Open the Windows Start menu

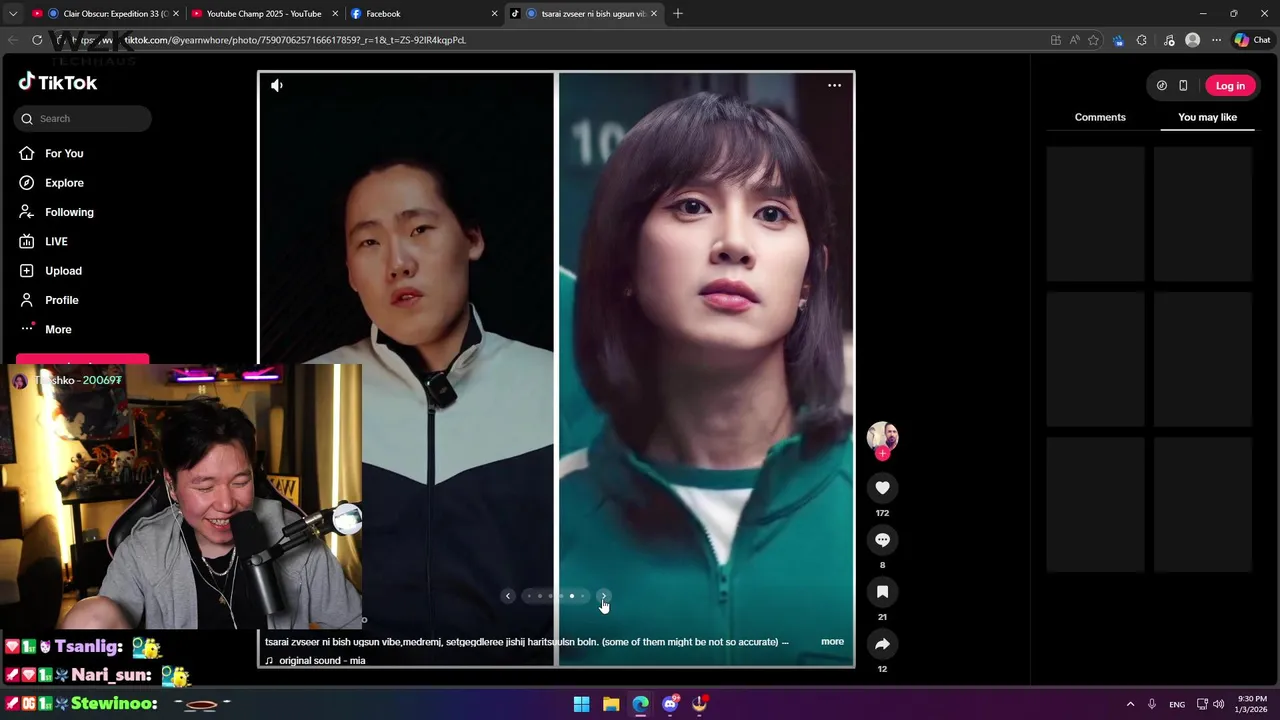[x=581, y=704]
